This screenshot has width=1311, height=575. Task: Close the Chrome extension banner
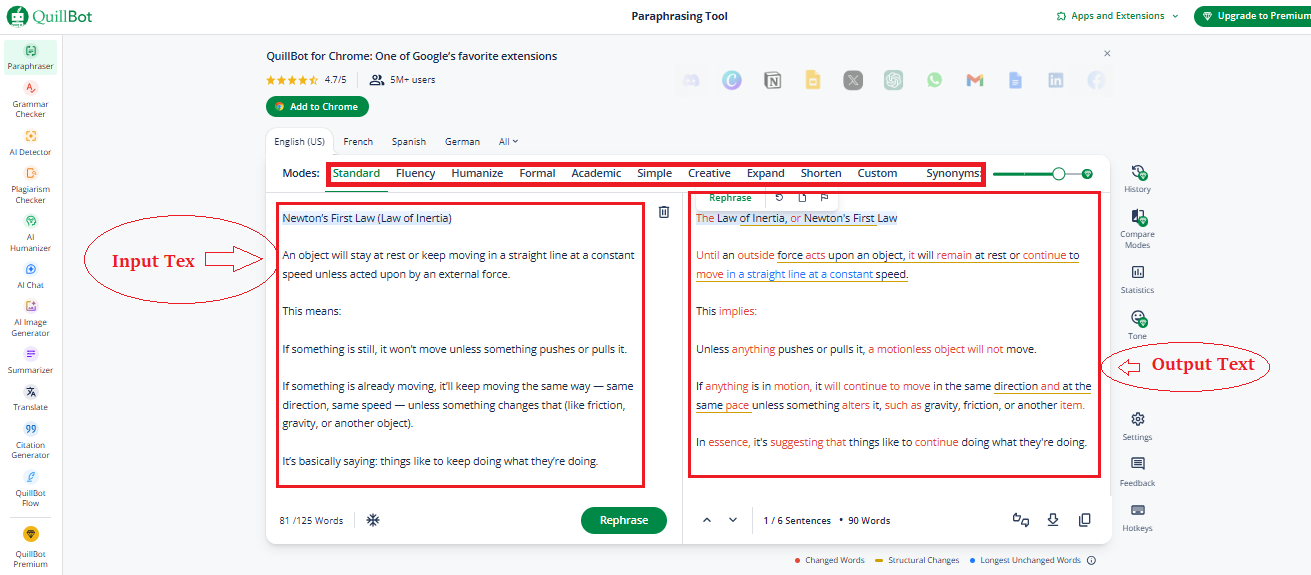click(x=1107, y=53)
